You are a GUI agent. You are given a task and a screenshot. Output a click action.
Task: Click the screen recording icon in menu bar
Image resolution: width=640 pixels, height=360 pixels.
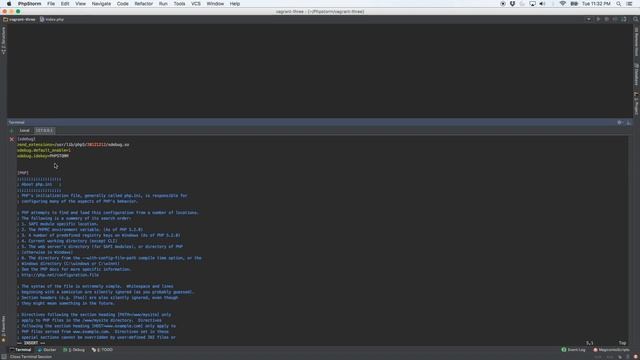click(x=502, y=4)
